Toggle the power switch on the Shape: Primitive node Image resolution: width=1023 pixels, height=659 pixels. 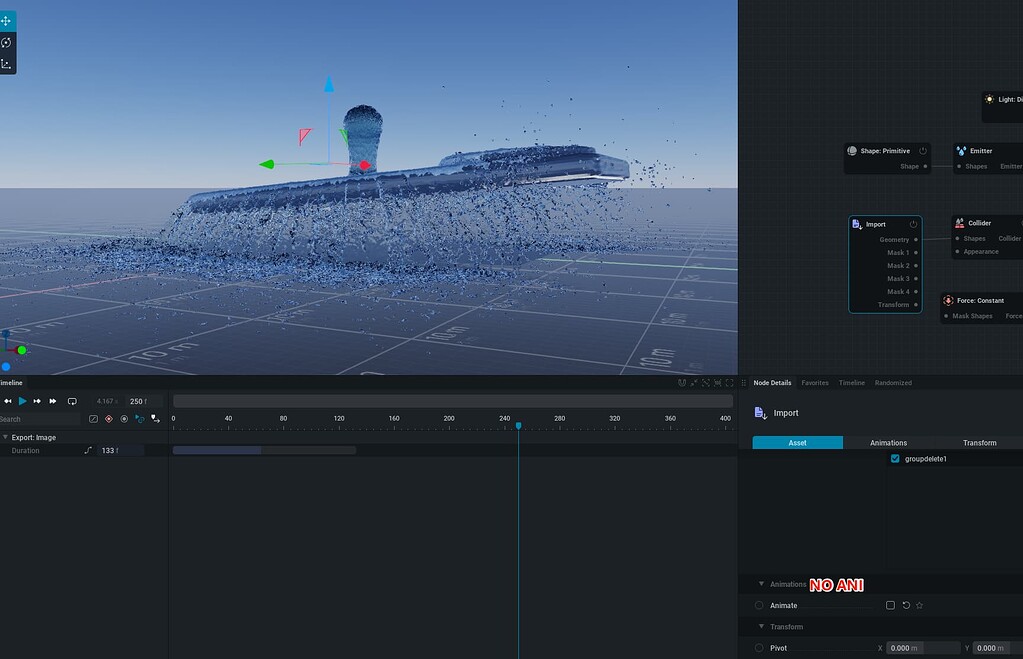(921, 150)
